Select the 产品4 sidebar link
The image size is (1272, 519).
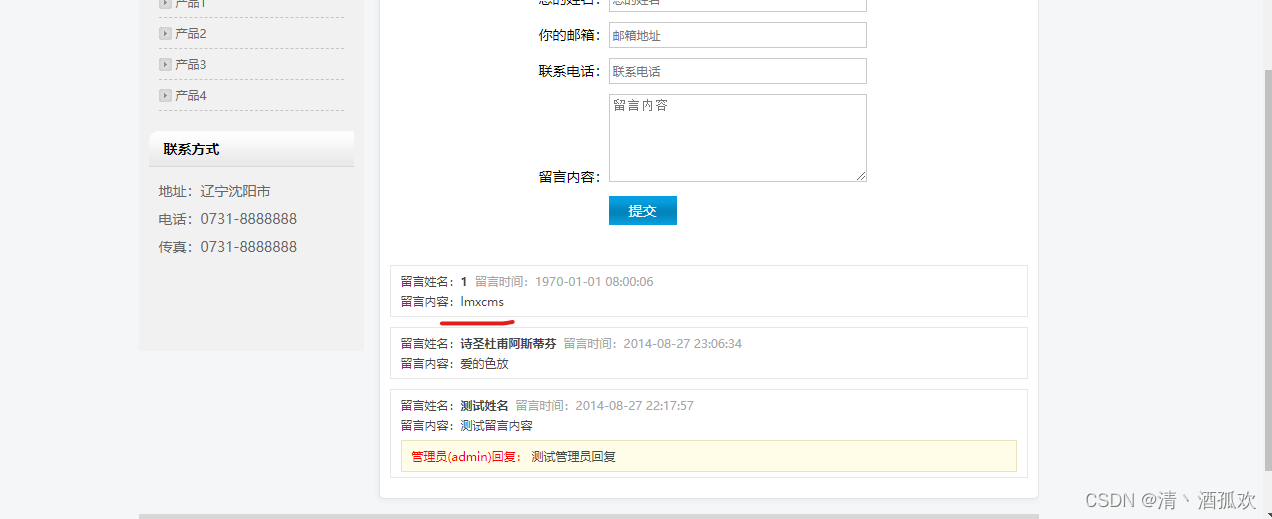[x=190, y=96]
